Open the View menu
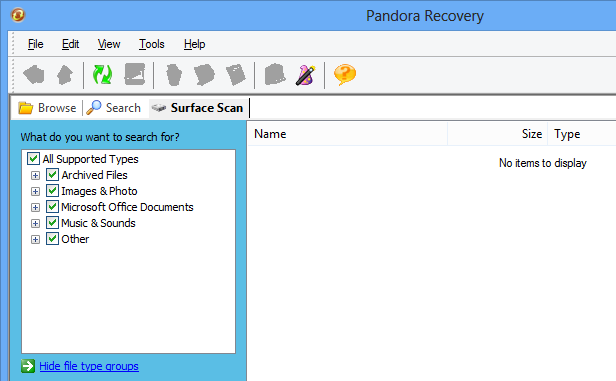 [109, 44]
